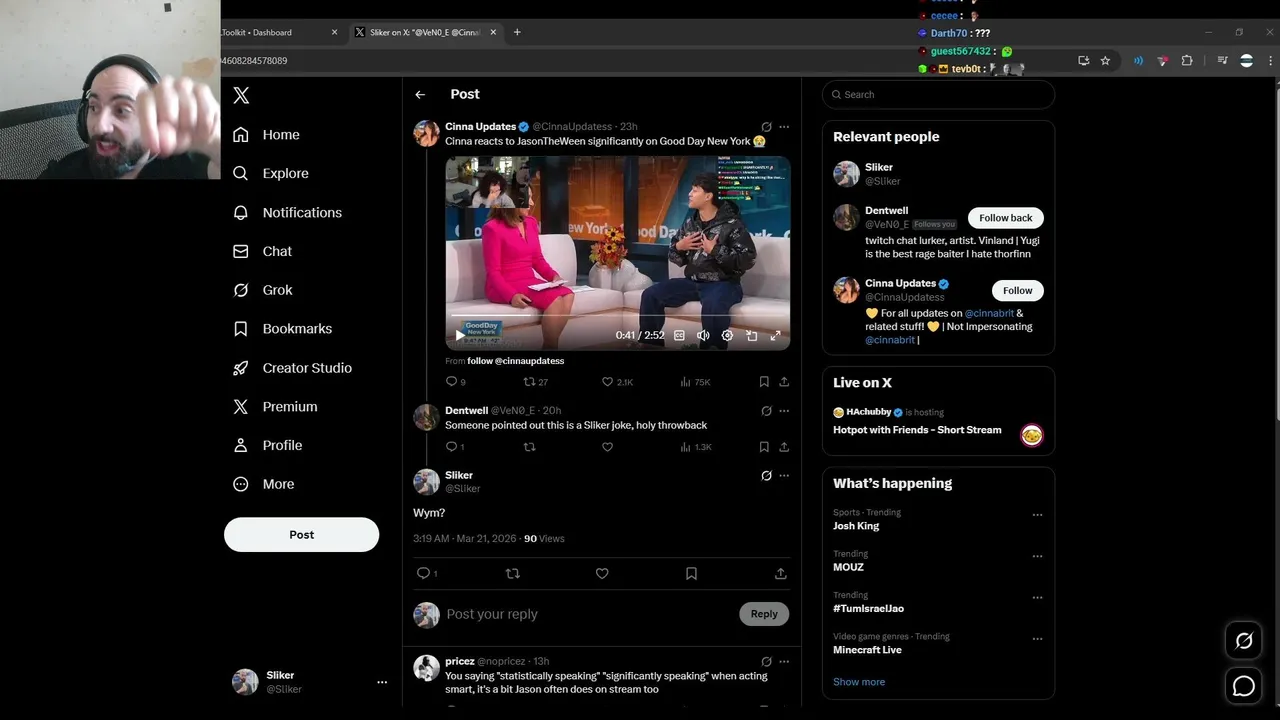Reply to Cinna Updates post (9 replies)
This screenshot has width=1280, height=720.
[x=455, y=382]
